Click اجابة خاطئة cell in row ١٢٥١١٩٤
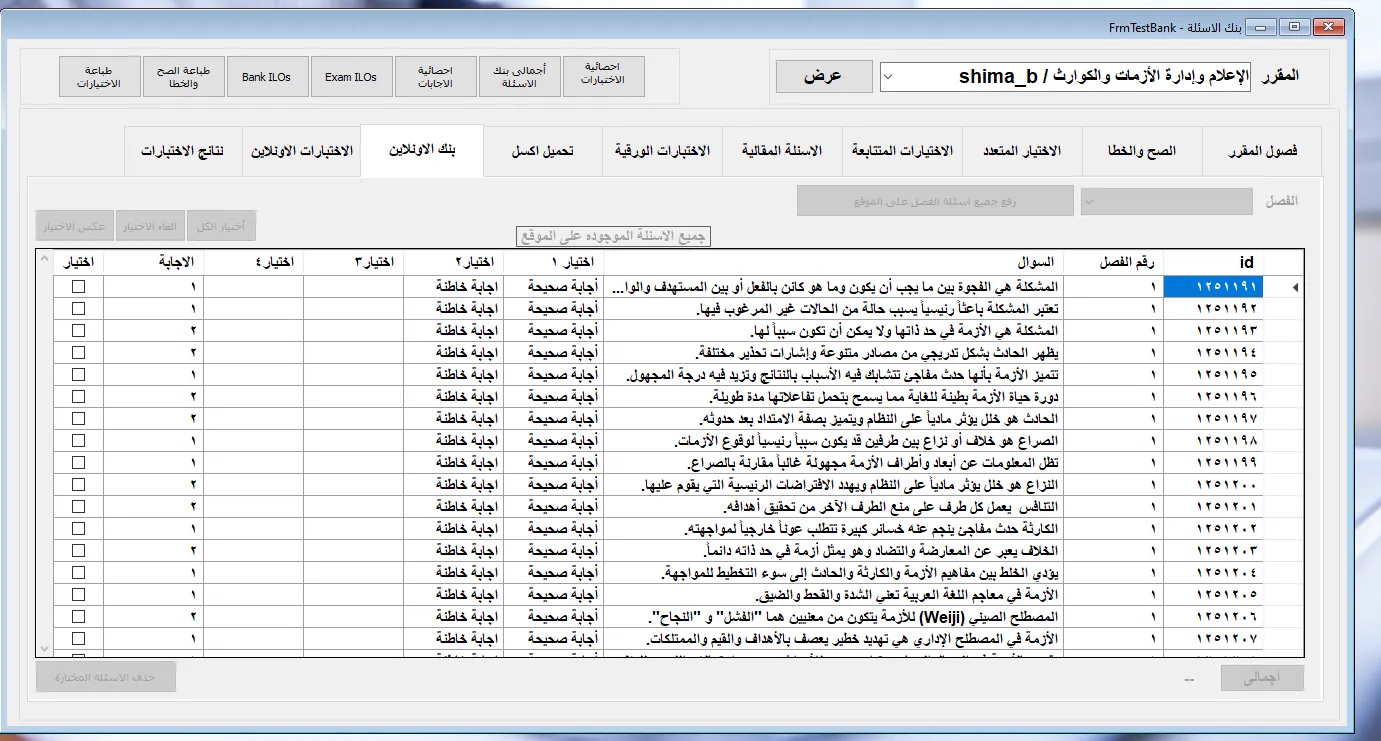Screen dimensions: 1381x741 pos(453,353)
